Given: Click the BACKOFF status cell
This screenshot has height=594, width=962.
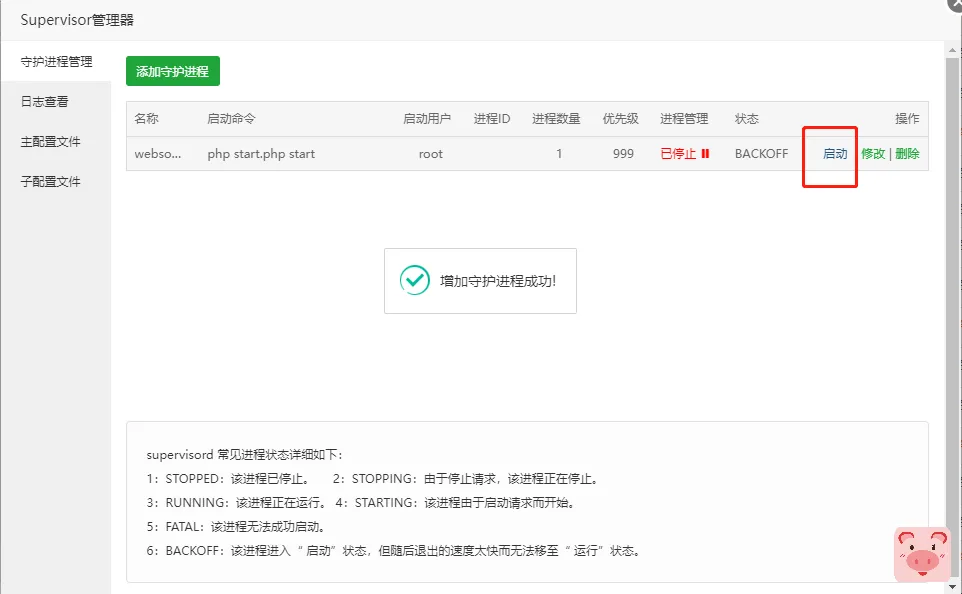Looking at the screenshot, I should click(761, 153).
